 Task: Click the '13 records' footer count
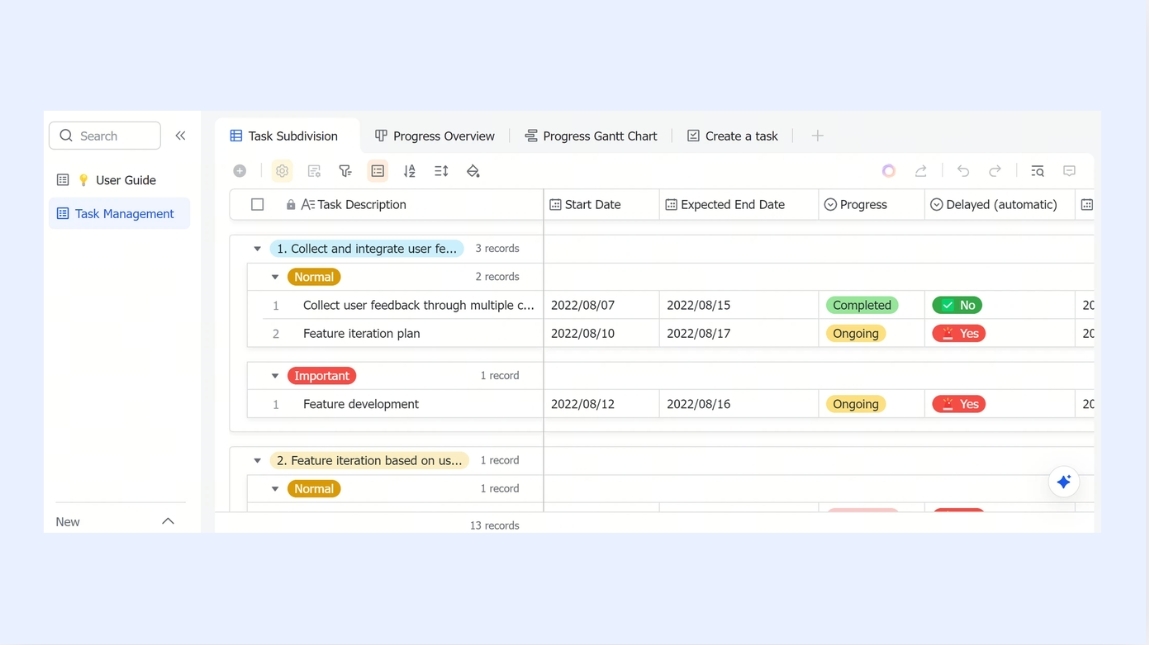(495, 526)
